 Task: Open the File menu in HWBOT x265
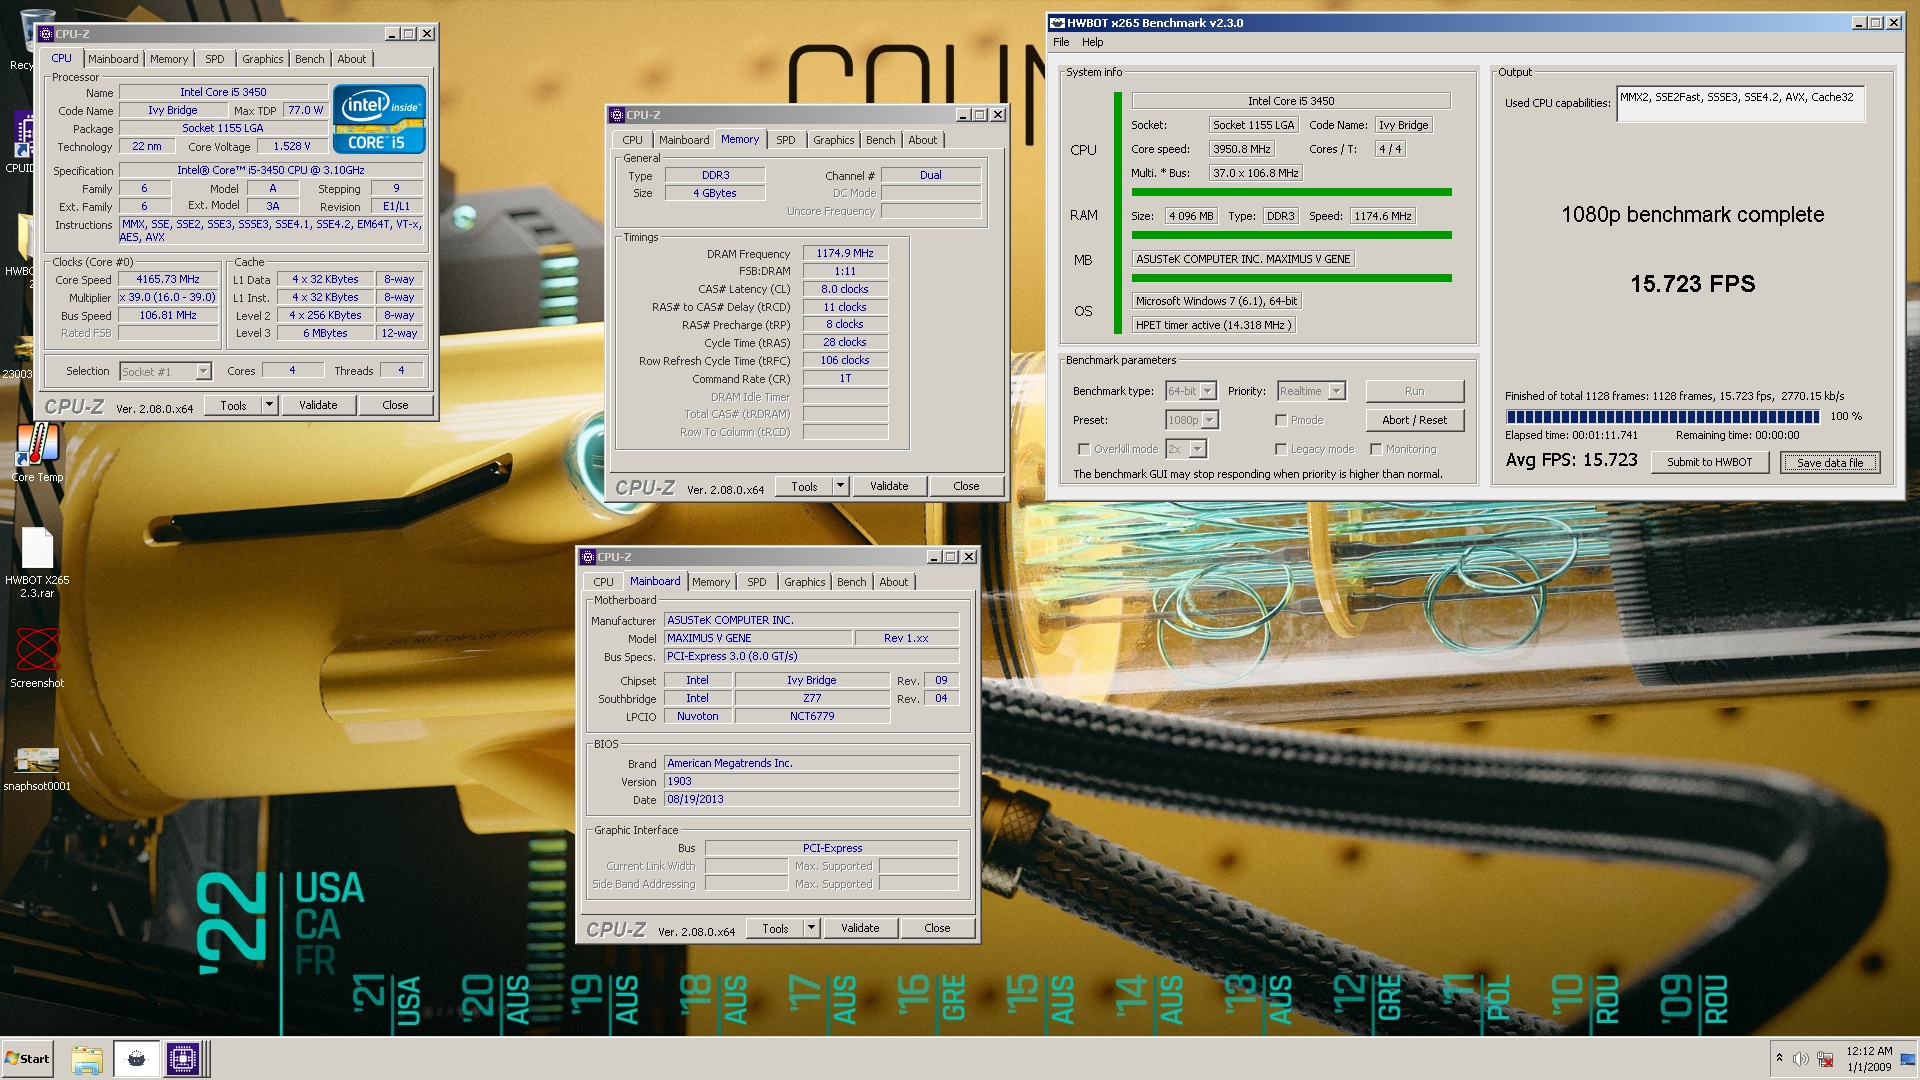pyautogui.click(x=1061, y=42)
